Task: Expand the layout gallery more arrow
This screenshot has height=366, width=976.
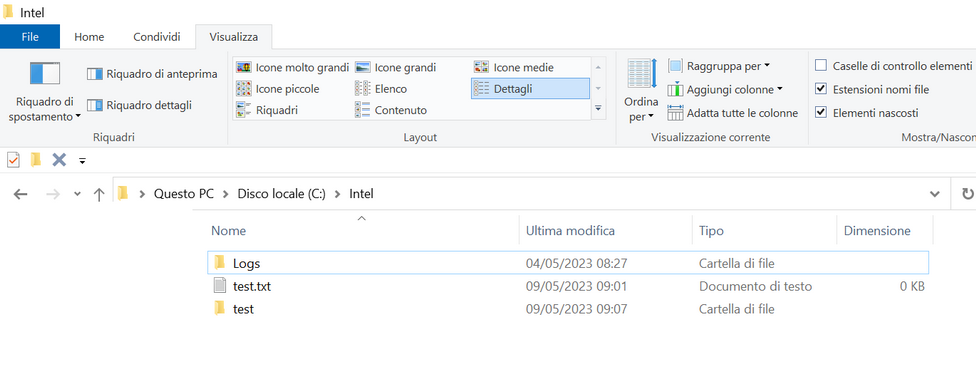Action: click(598, 109)
